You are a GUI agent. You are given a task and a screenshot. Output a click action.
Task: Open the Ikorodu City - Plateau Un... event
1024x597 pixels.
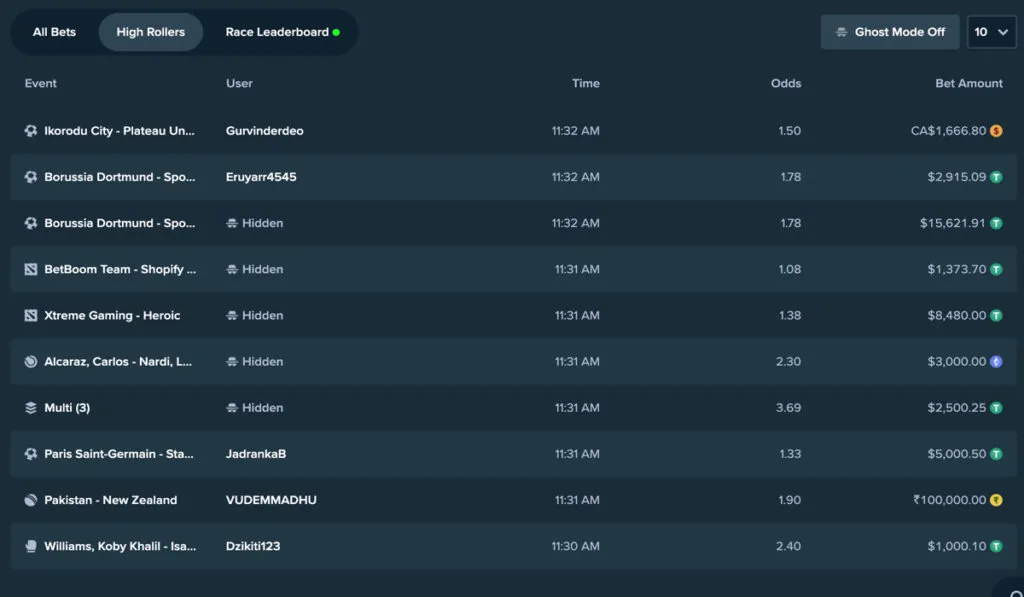coord(120,131)
